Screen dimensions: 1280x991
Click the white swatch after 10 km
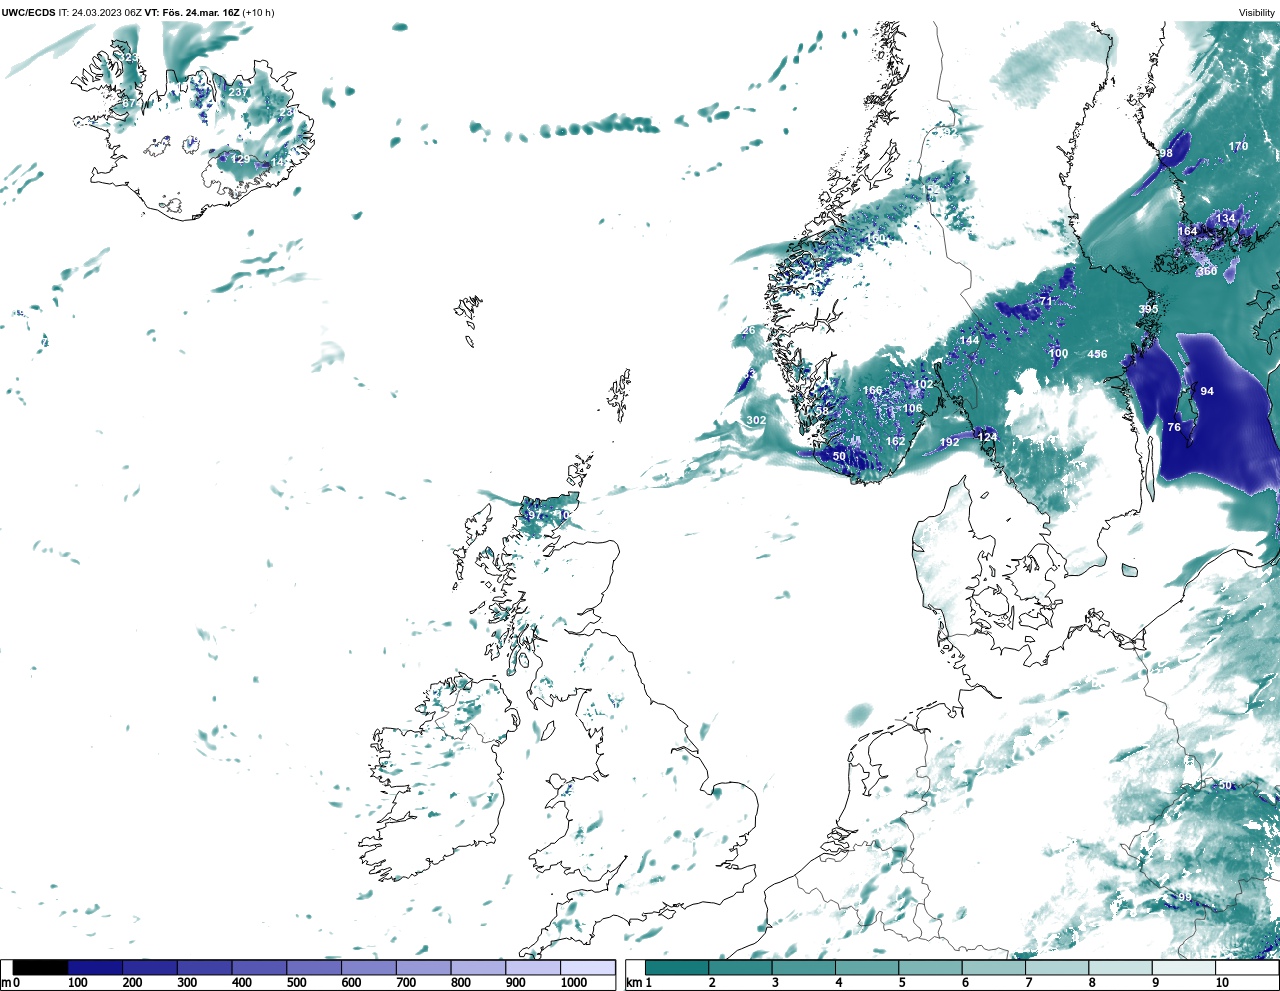tap(1245, 968)
